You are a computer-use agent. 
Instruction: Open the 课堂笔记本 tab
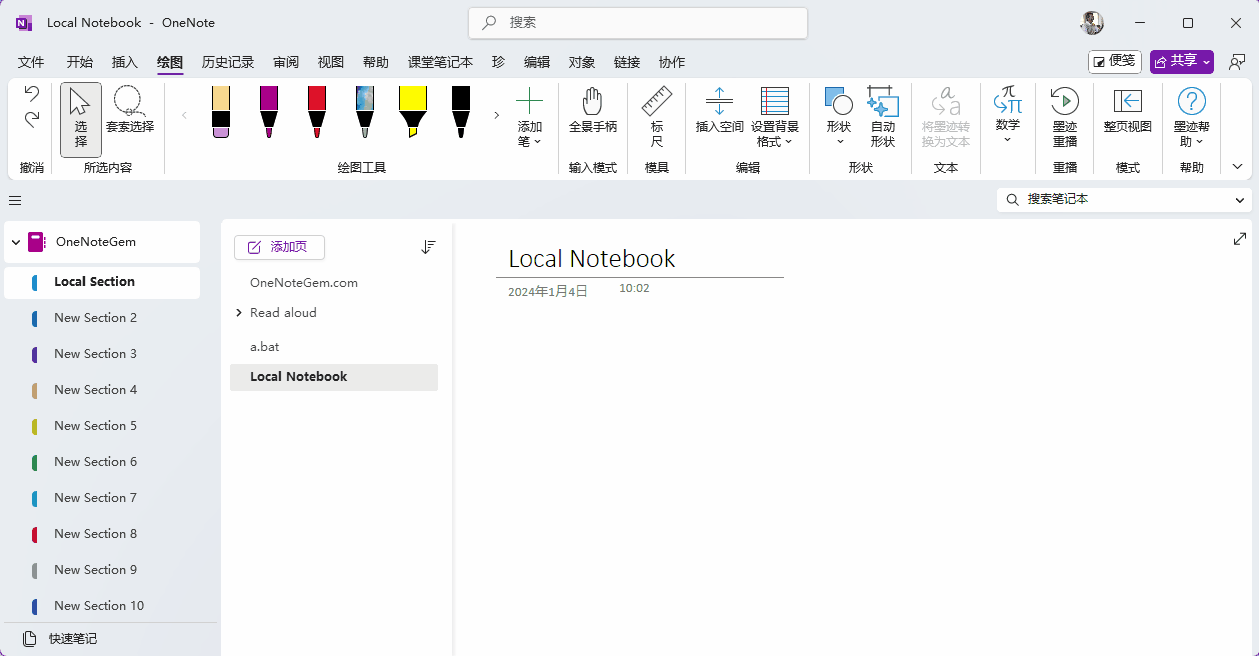(x=440, y=62)
